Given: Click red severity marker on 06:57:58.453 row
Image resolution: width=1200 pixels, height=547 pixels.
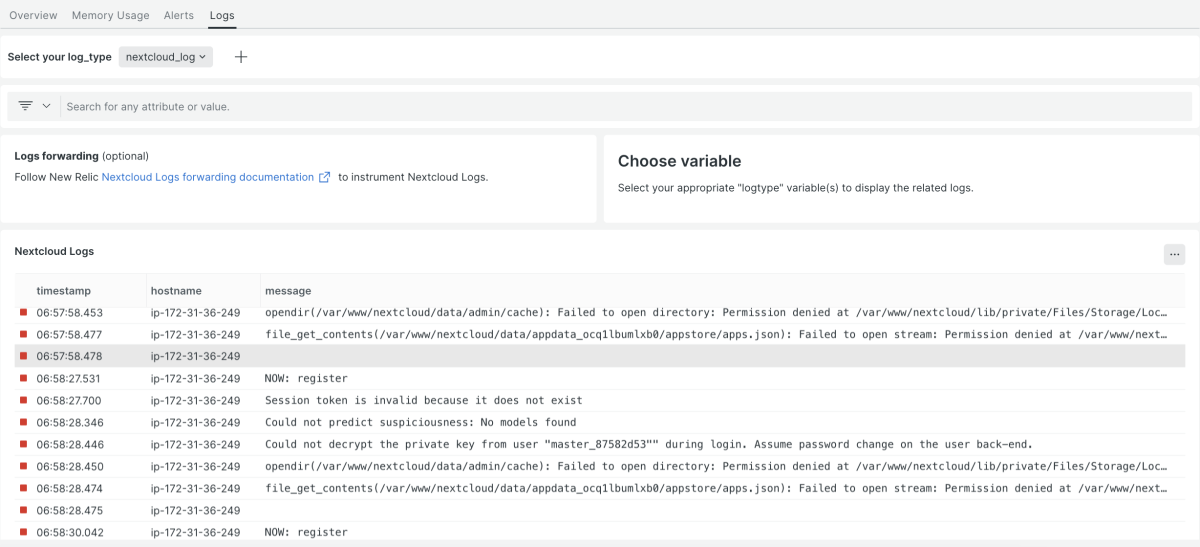Looking at the screenshot, I should pyautogui.click(x=24, y=313).
